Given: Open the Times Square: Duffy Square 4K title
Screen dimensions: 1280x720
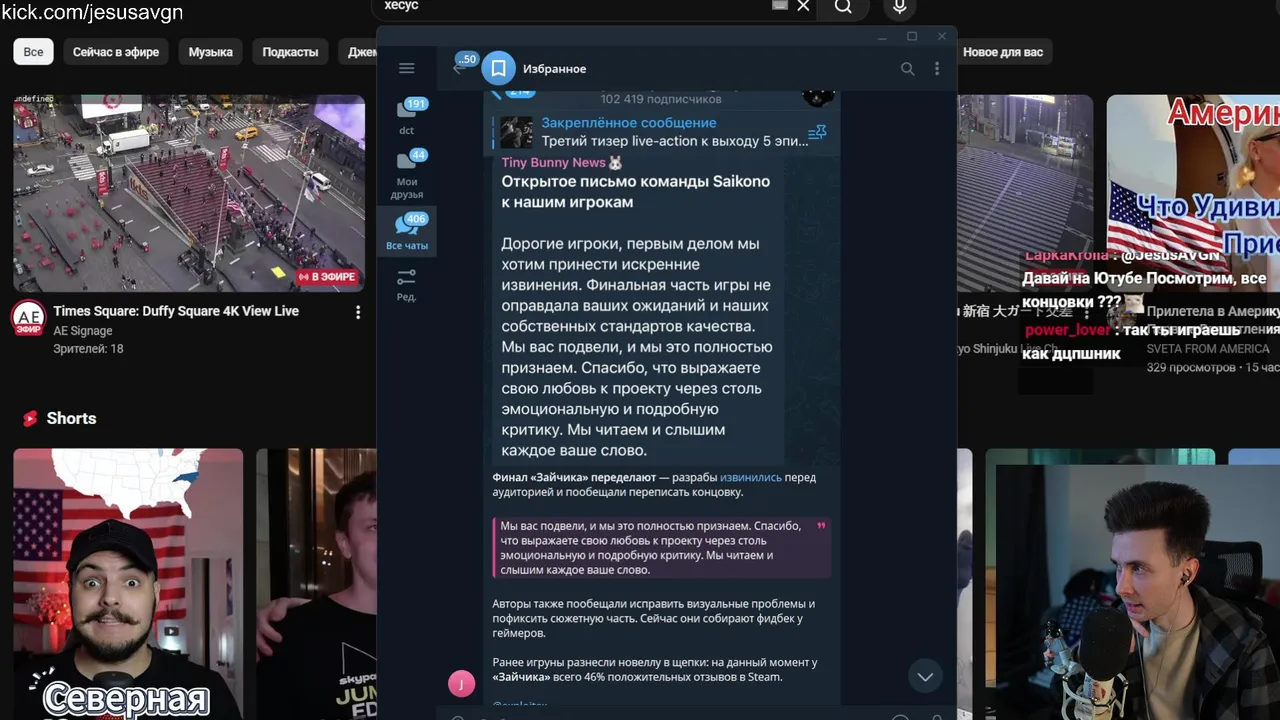Looking at the screenshot, I should tap(176, 311).
